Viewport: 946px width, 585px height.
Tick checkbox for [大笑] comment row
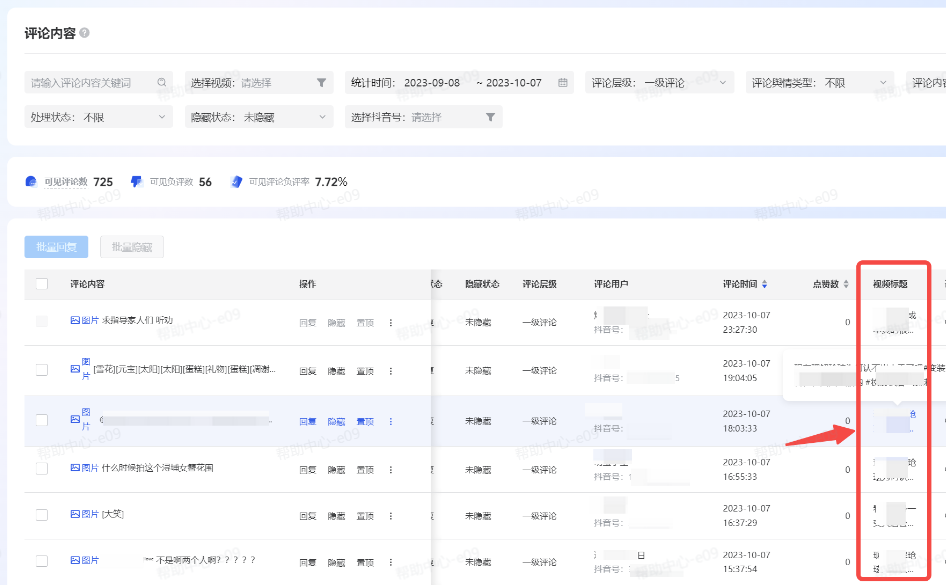tap(42, 514)
